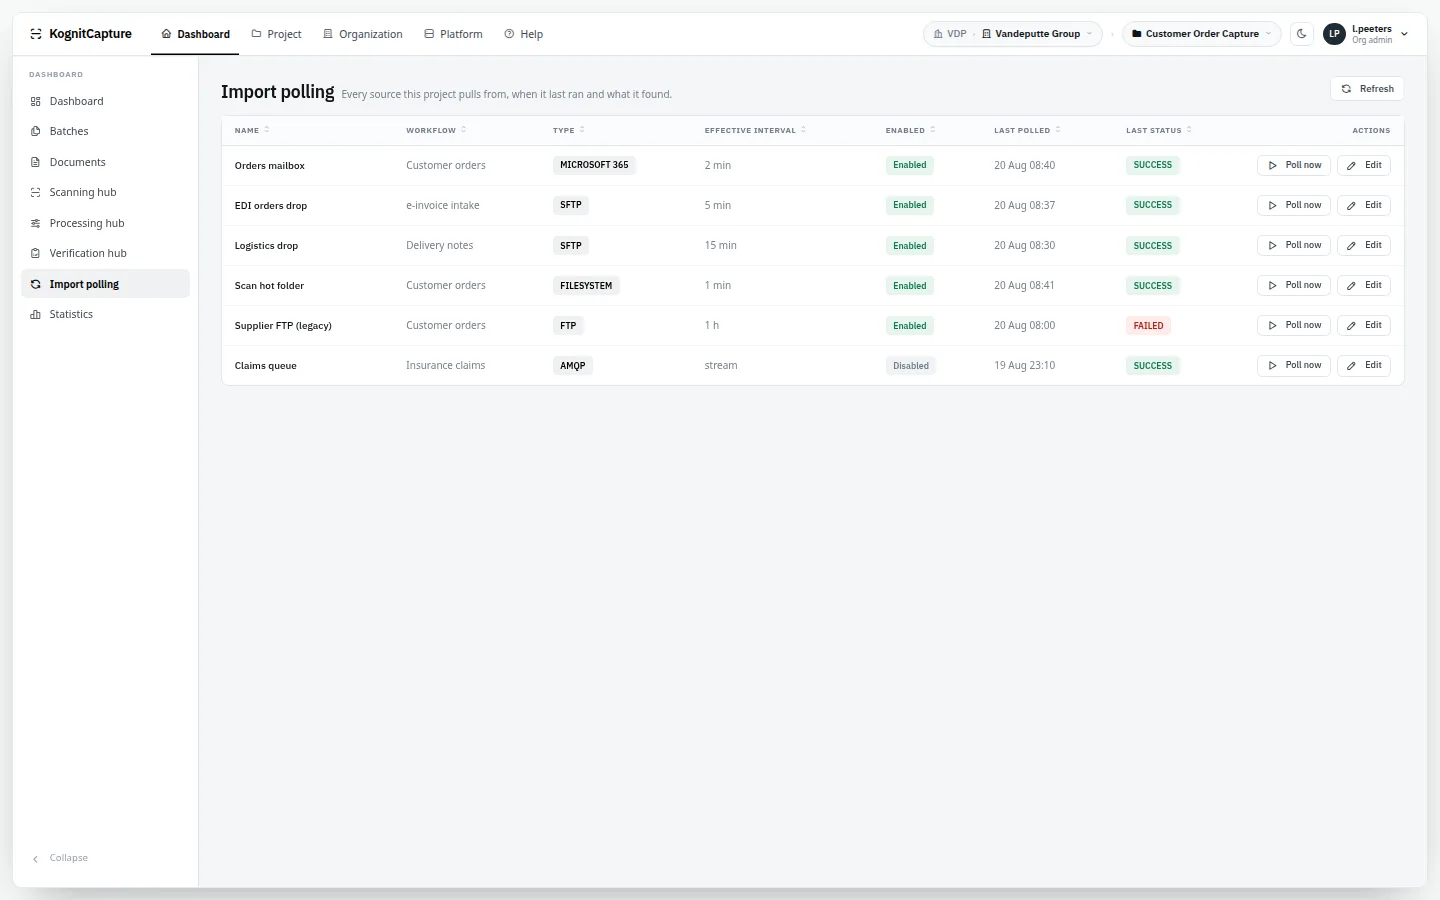
Task: Open Statistics in the sidebar
Action: pos(105,314)
